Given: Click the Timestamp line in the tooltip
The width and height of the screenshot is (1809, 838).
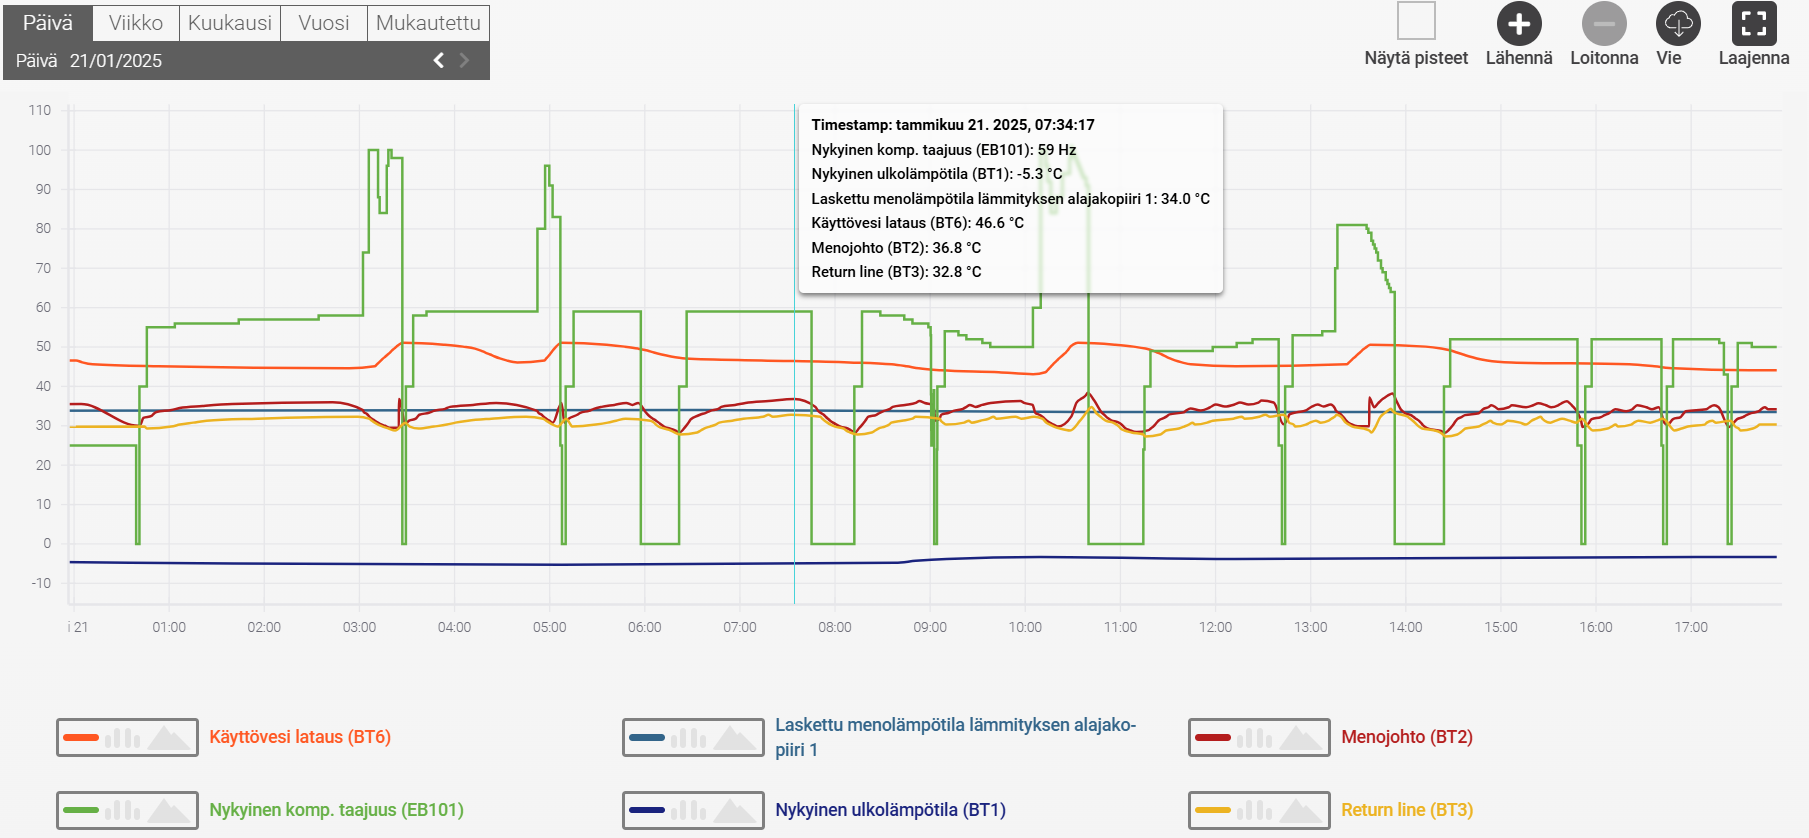Looking at the screenshot, I should click(x=953, y=125).
